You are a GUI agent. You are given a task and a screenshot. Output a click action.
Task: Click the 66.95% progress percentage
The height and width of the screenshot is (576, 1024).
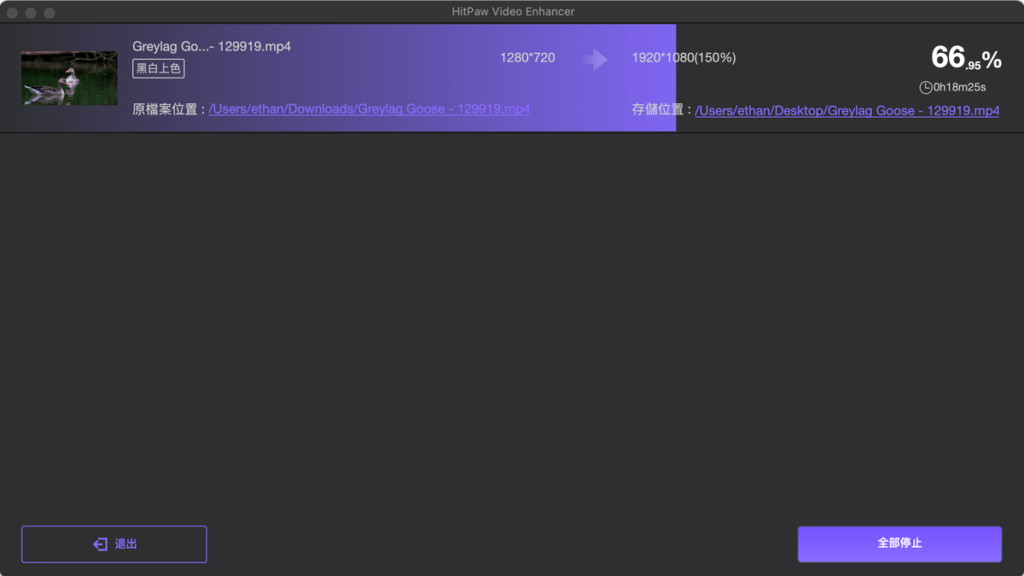(966, 58)
